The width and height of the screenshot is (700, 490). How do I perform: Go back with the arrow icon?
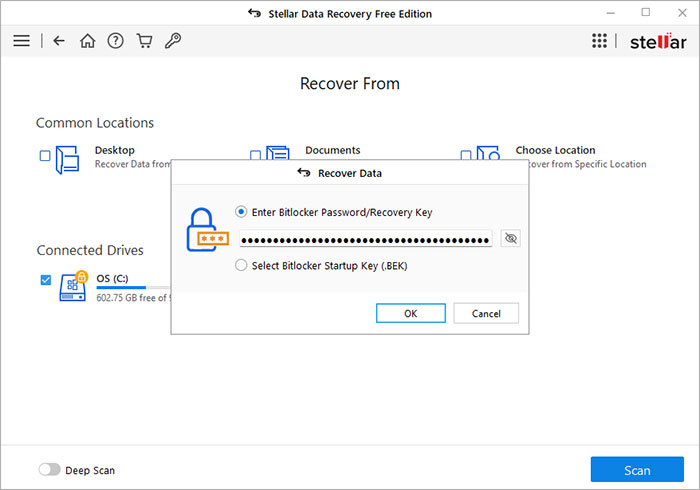coord(59,41)
